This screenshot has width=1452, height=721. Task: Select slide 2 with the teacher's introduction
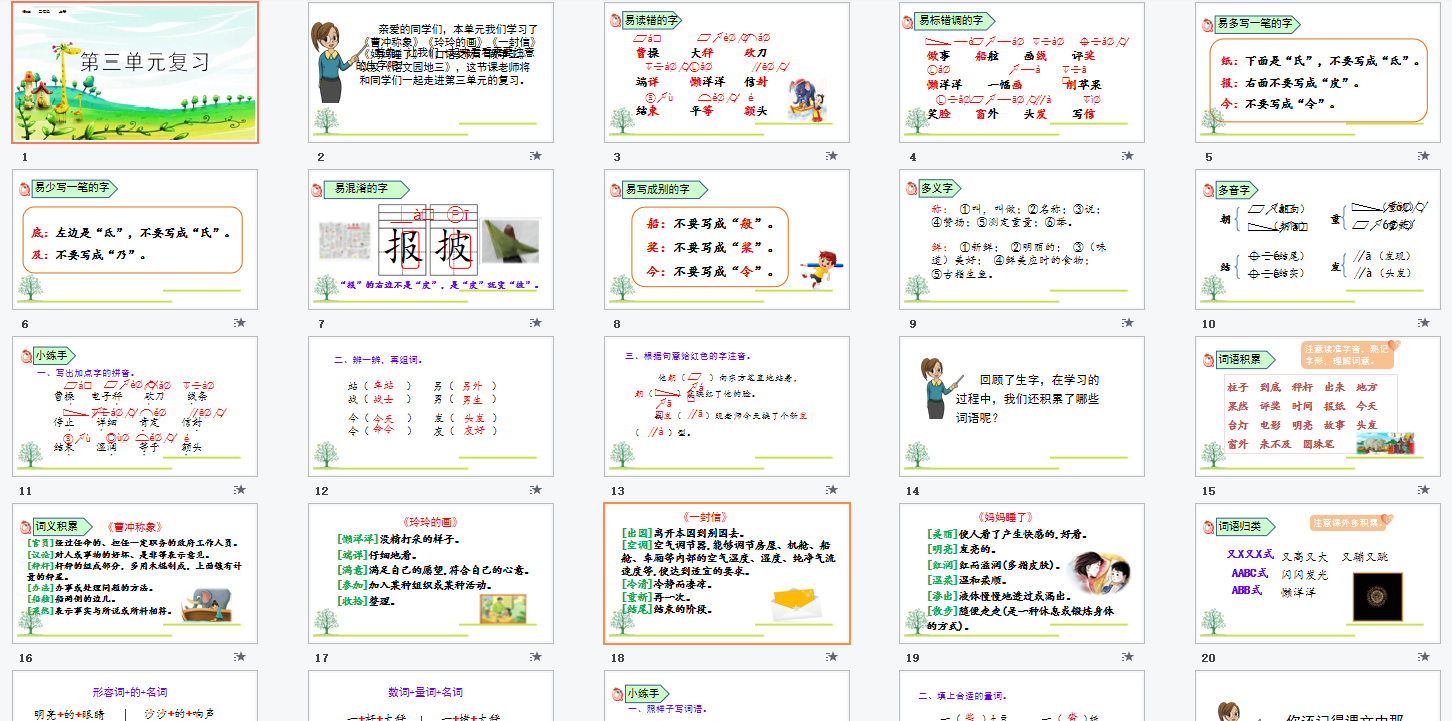tap(431, 72)
